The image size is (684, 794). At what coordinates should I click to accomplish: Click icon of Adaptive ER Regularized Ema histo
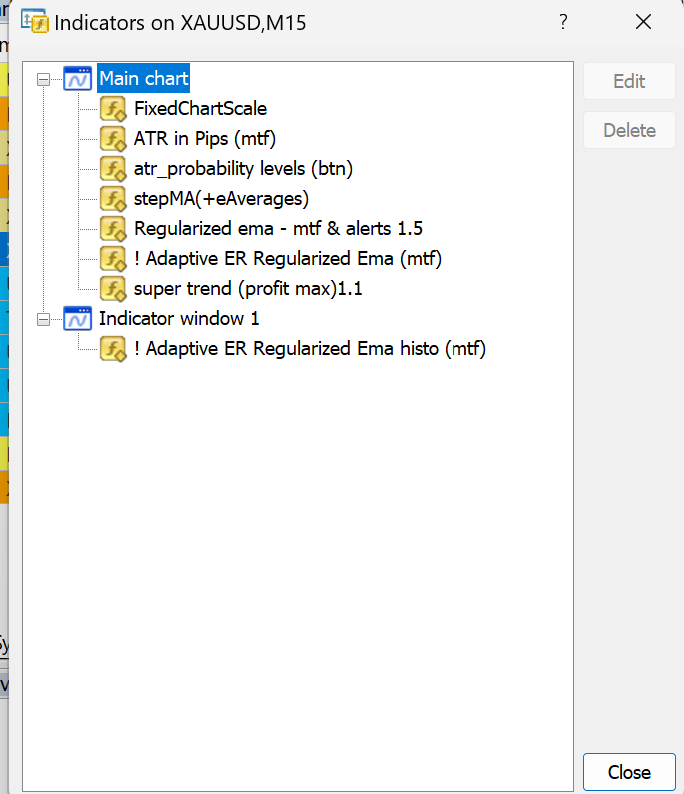pos(113,349)
